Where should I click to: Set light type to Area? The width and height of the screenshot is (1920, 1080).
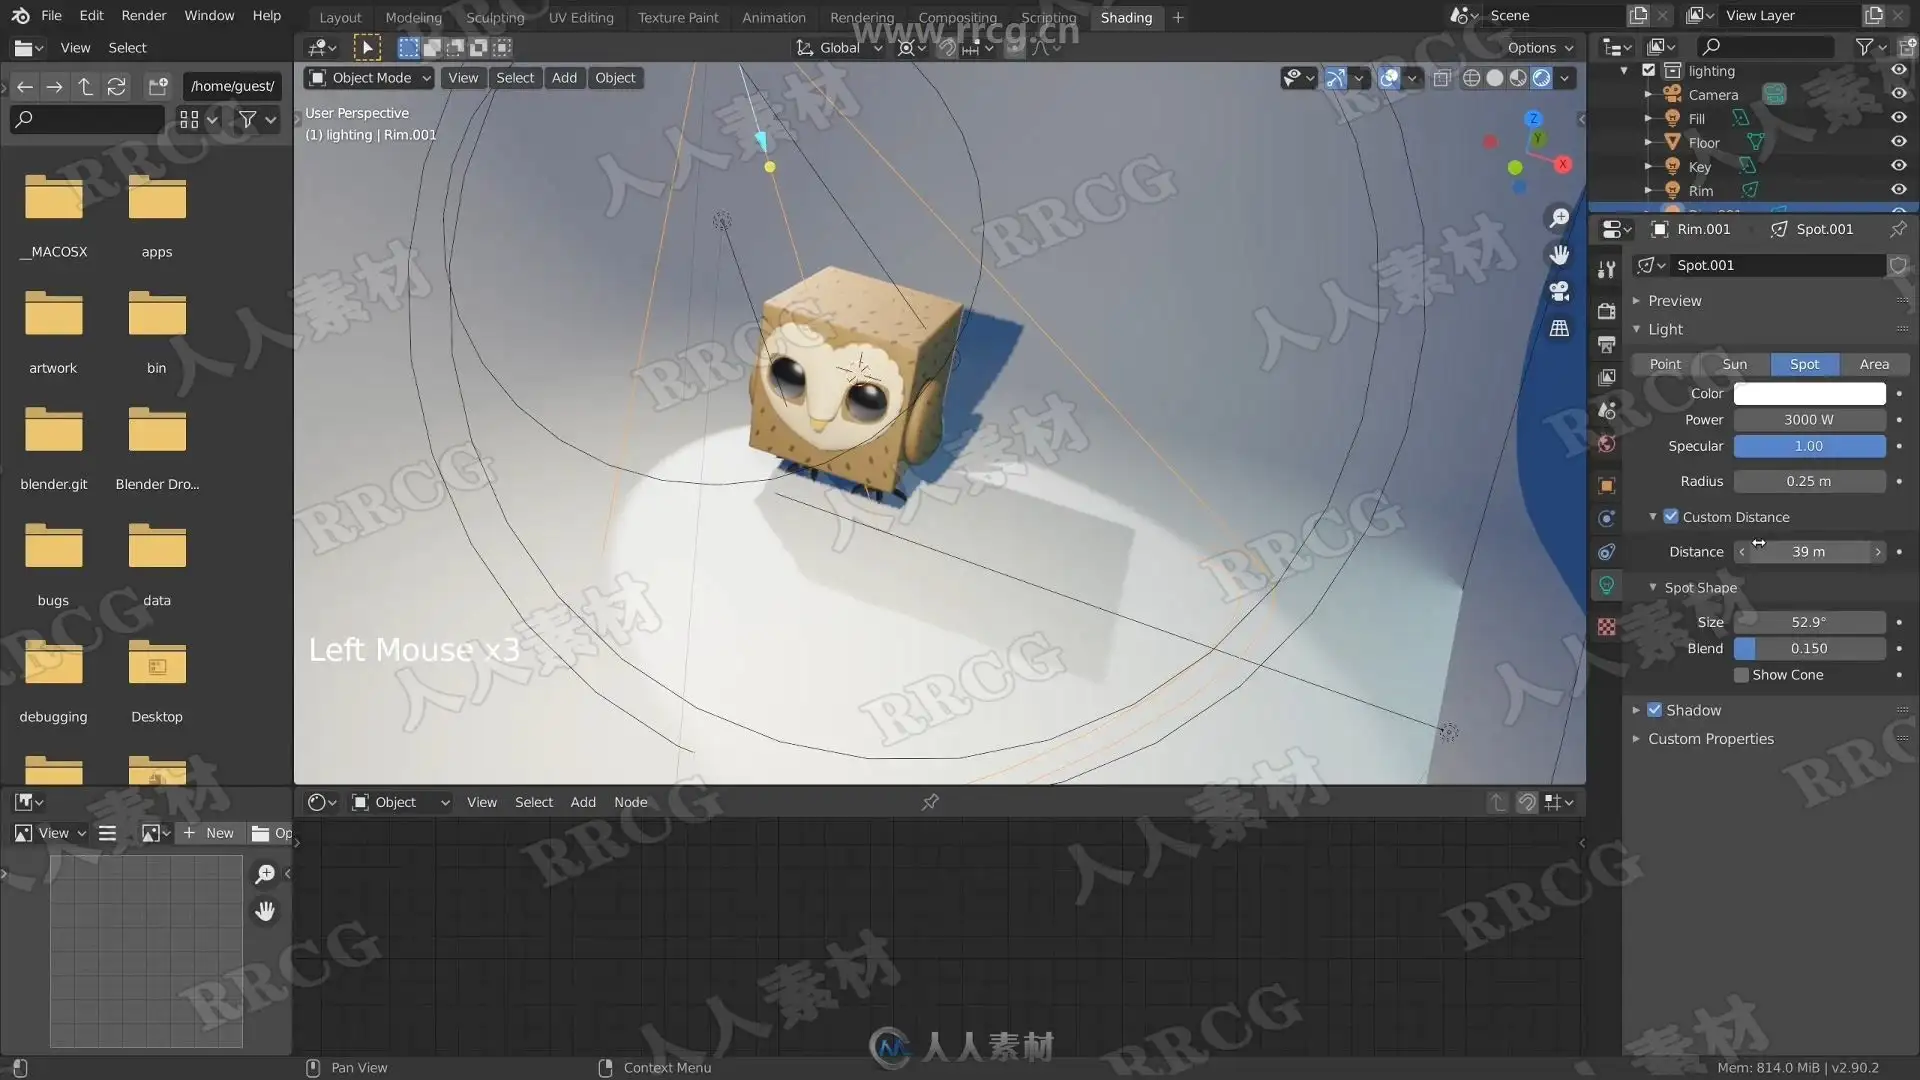[1873, 364]
